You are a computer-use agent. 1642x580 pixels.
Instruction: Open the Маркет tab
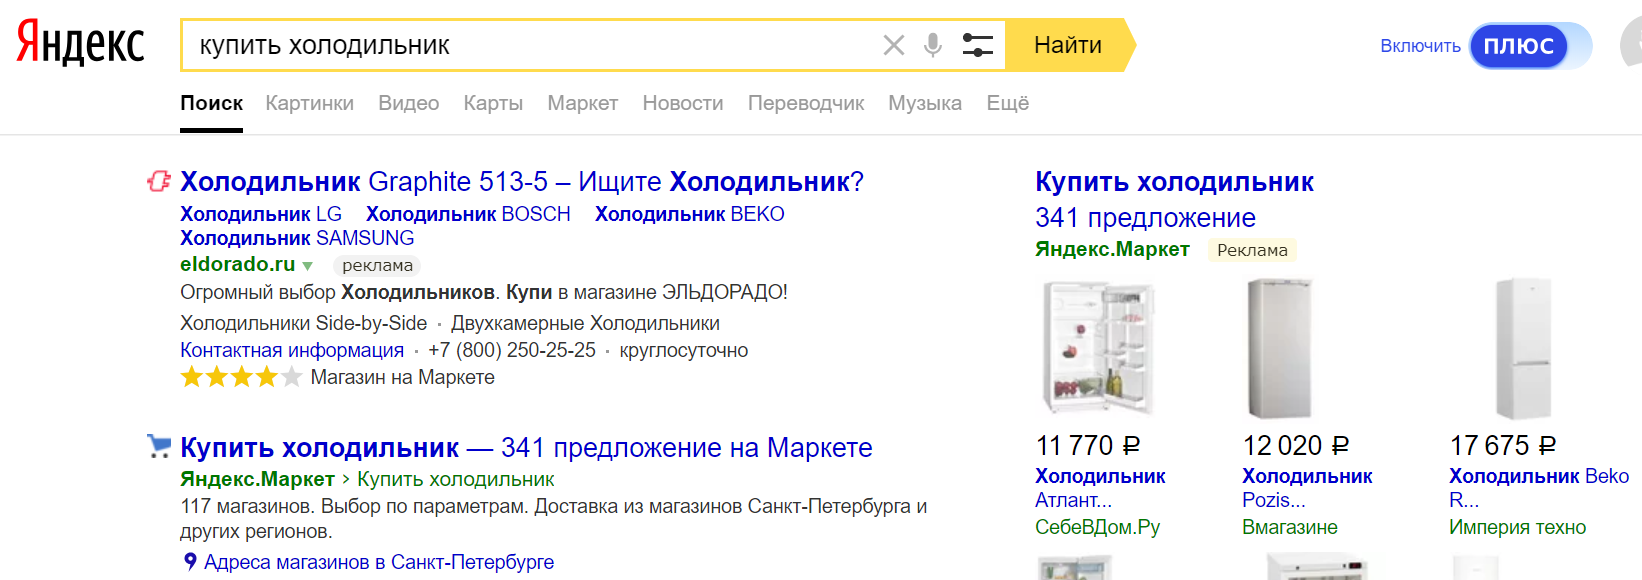(582, 103)
